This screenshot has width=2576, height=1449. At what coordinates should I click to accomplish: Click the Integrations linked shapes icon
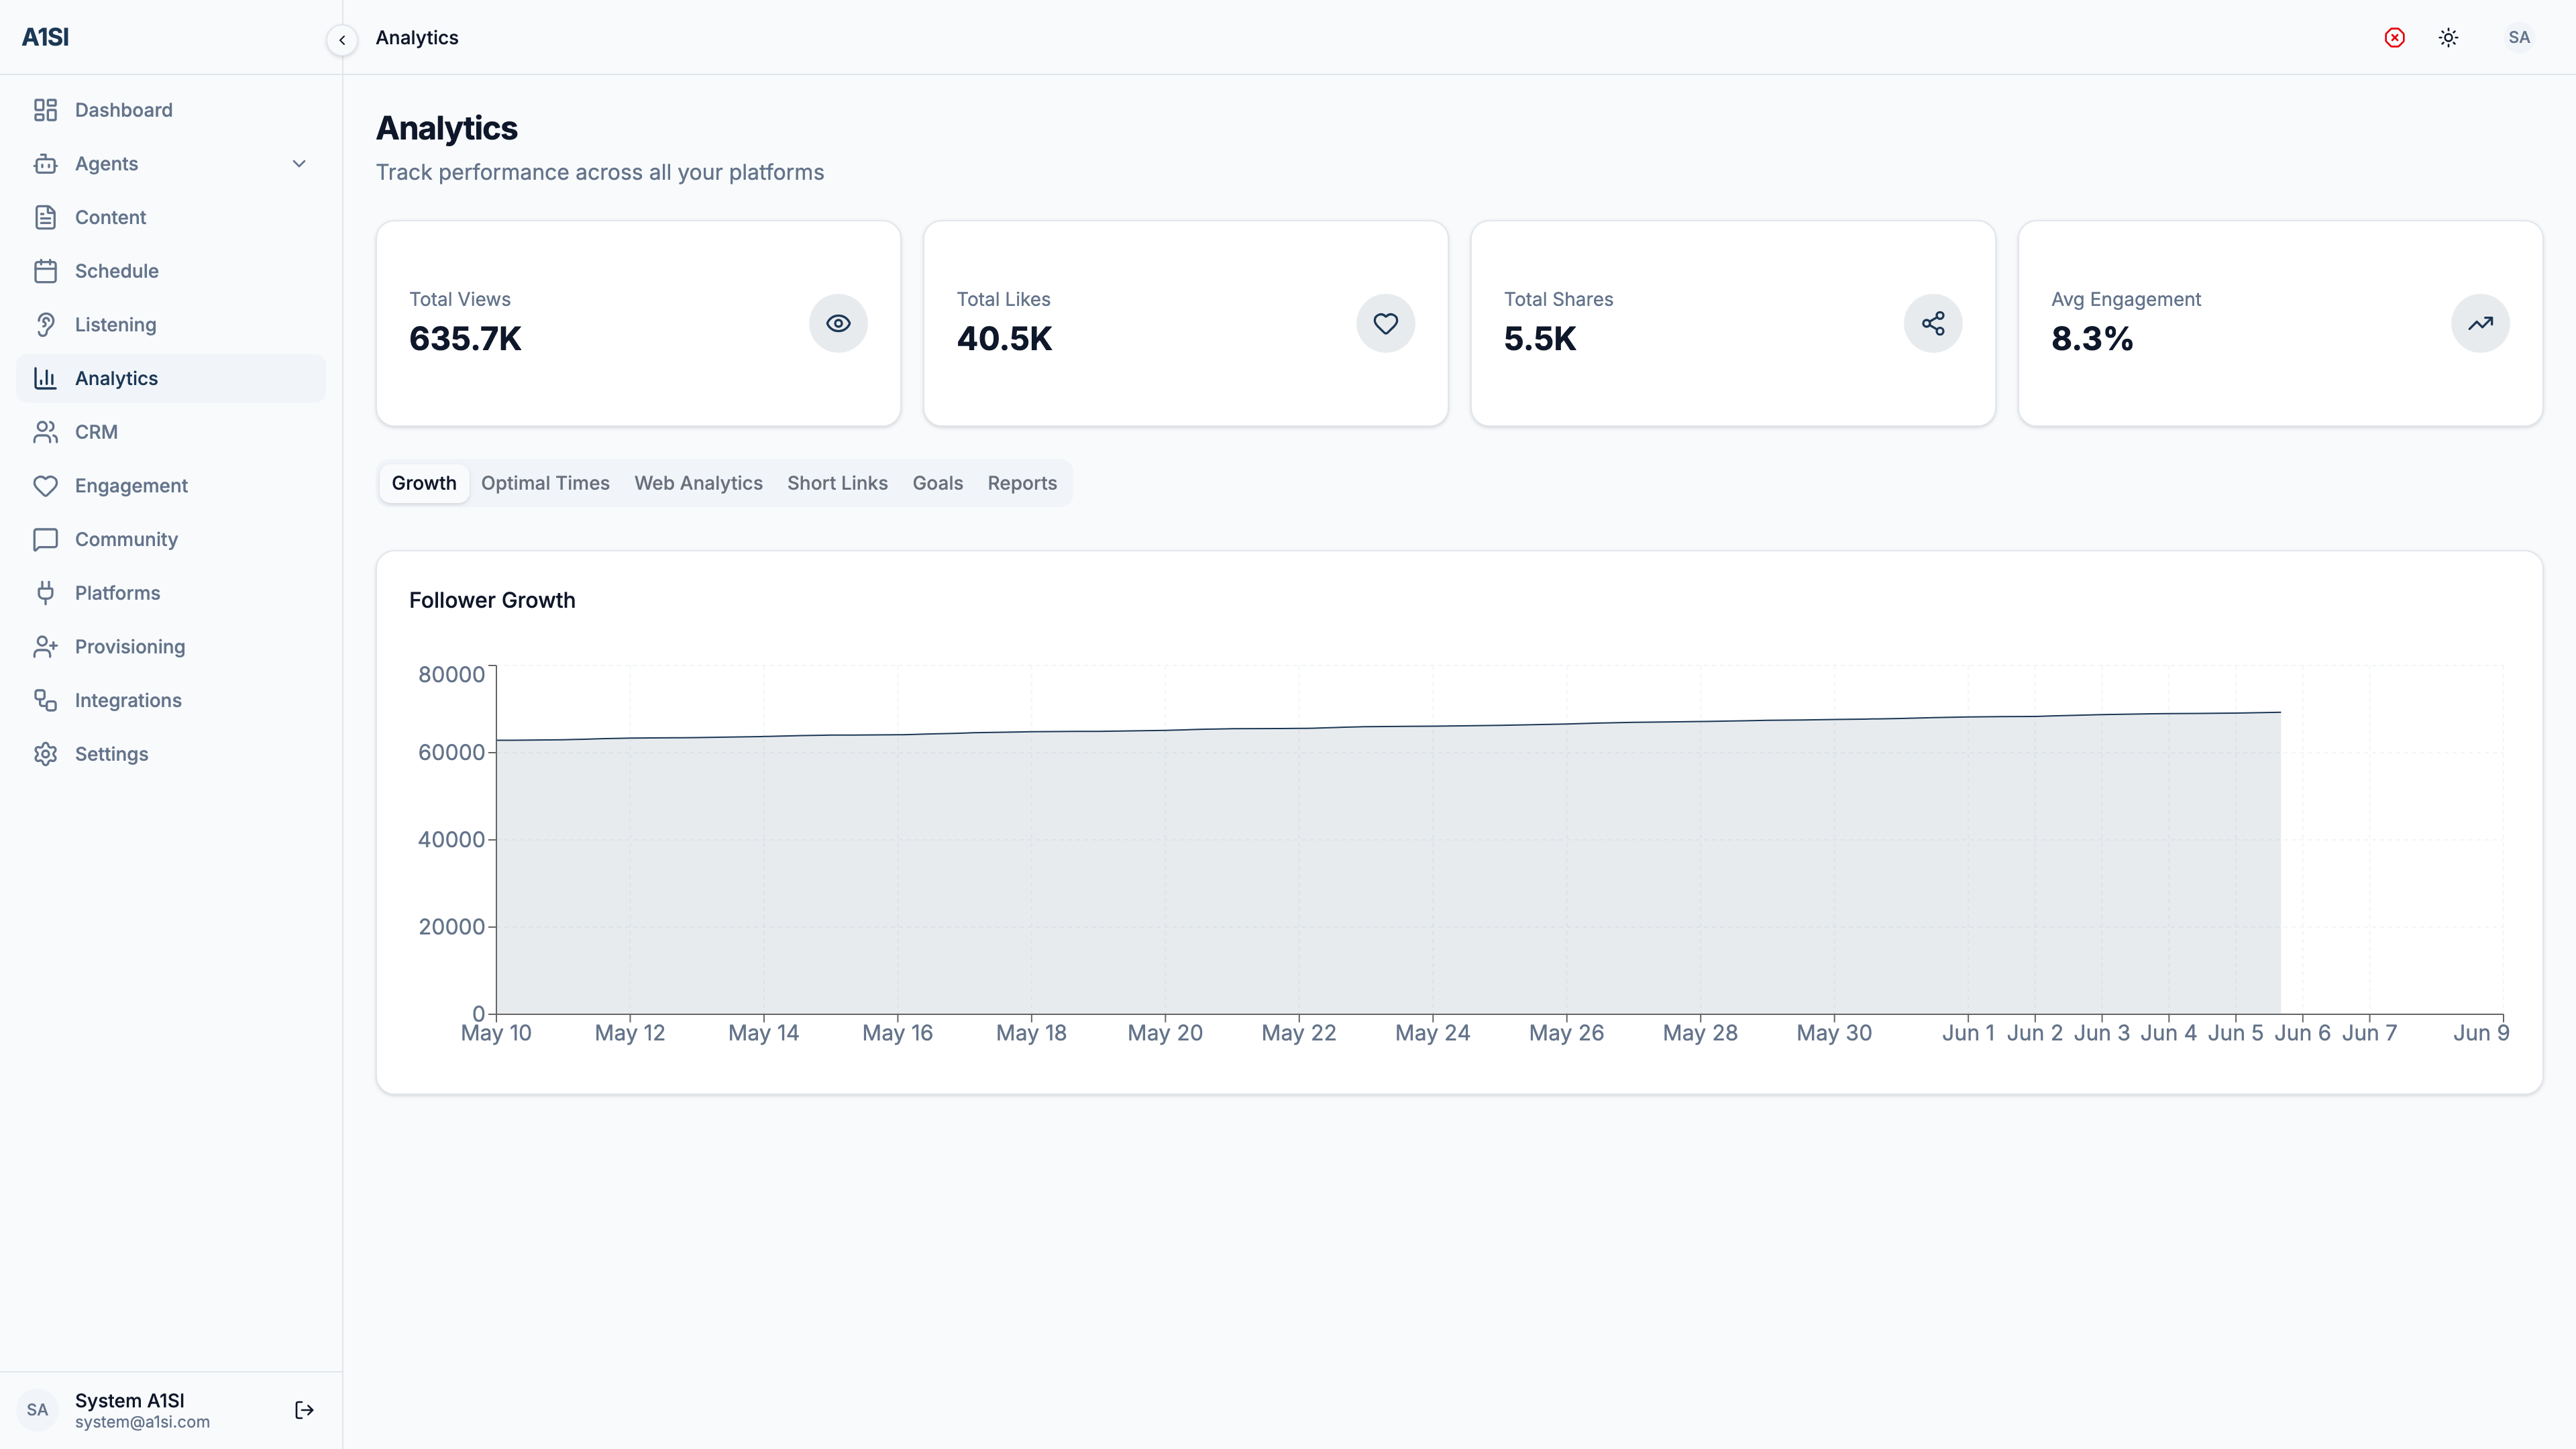pyautogui.click(x=45, y=700)
